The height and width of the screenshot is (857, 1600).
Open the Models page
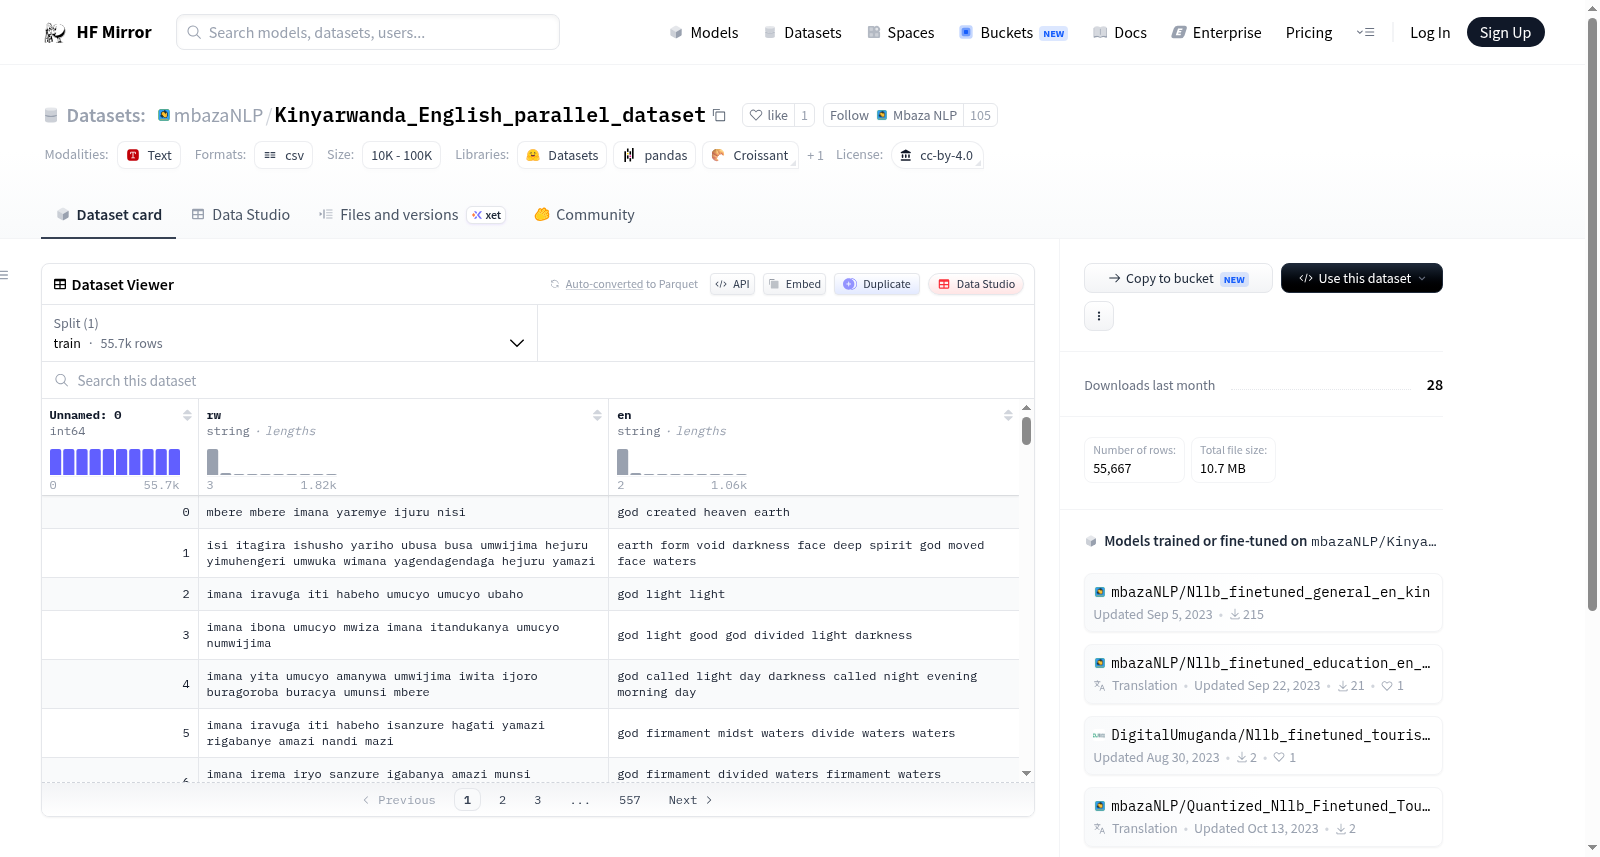click(x=704, y=33)
